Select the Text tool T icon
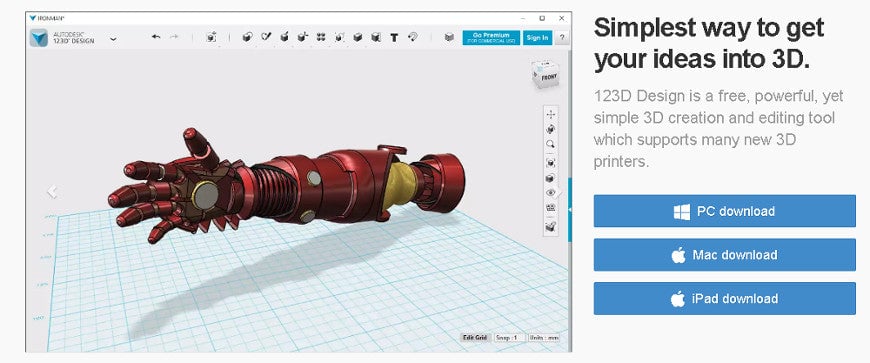 click(x=394, y=38)
